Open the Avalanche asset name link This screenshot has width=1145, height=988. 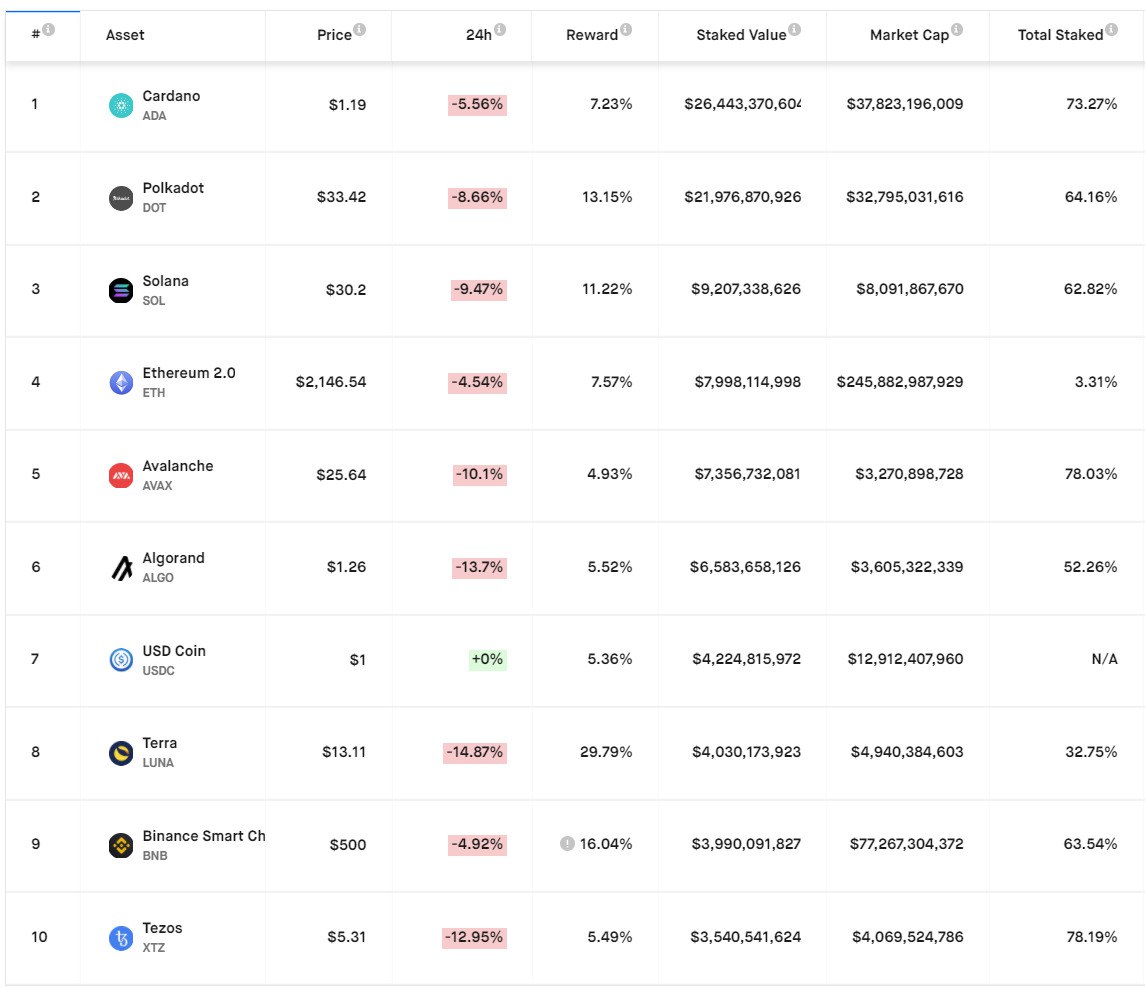(178, 466)
